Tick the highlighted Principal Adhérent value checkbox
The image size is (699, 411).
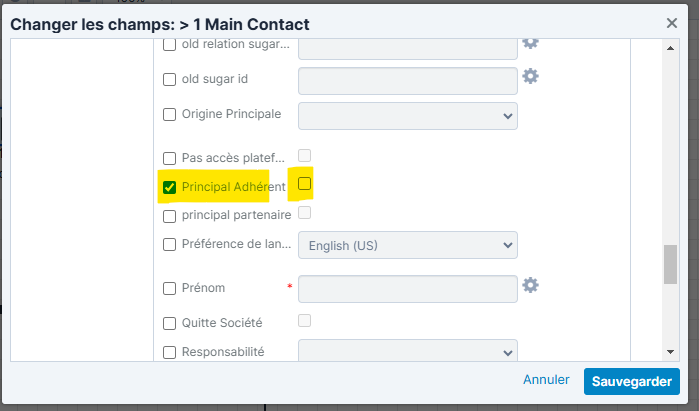(305, 184)
